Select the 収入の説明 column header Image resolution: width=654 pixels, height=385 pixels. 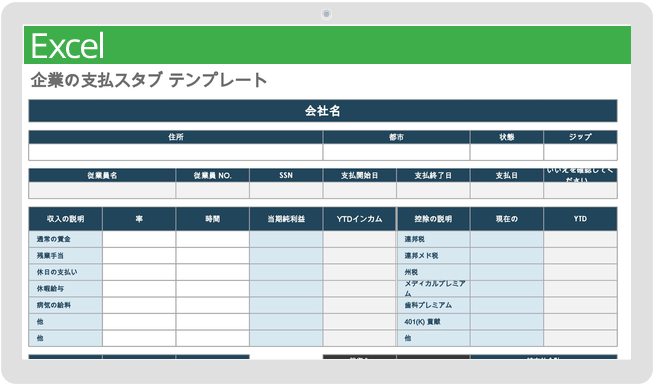pyautogui.click(x=65, y=219)
